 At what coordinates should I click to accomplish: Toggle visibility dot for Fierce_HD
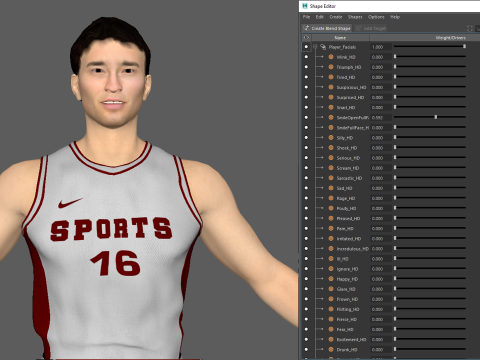click(306, 319)
